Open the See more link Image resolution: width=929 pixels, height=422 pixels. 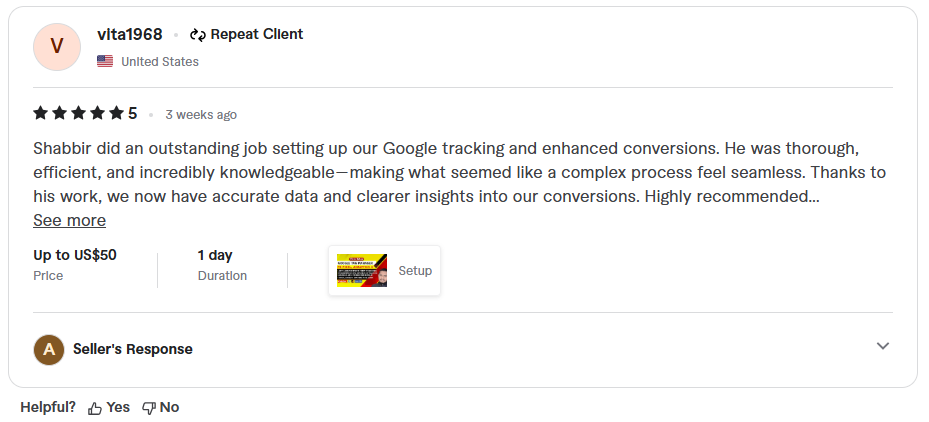point(69,220)
